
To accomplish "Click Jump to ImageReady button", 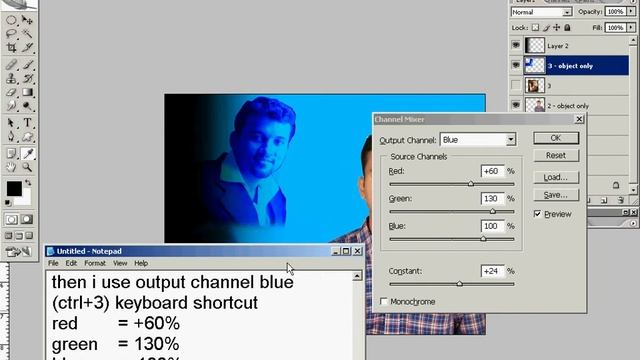I will click(x=19, y=251).
